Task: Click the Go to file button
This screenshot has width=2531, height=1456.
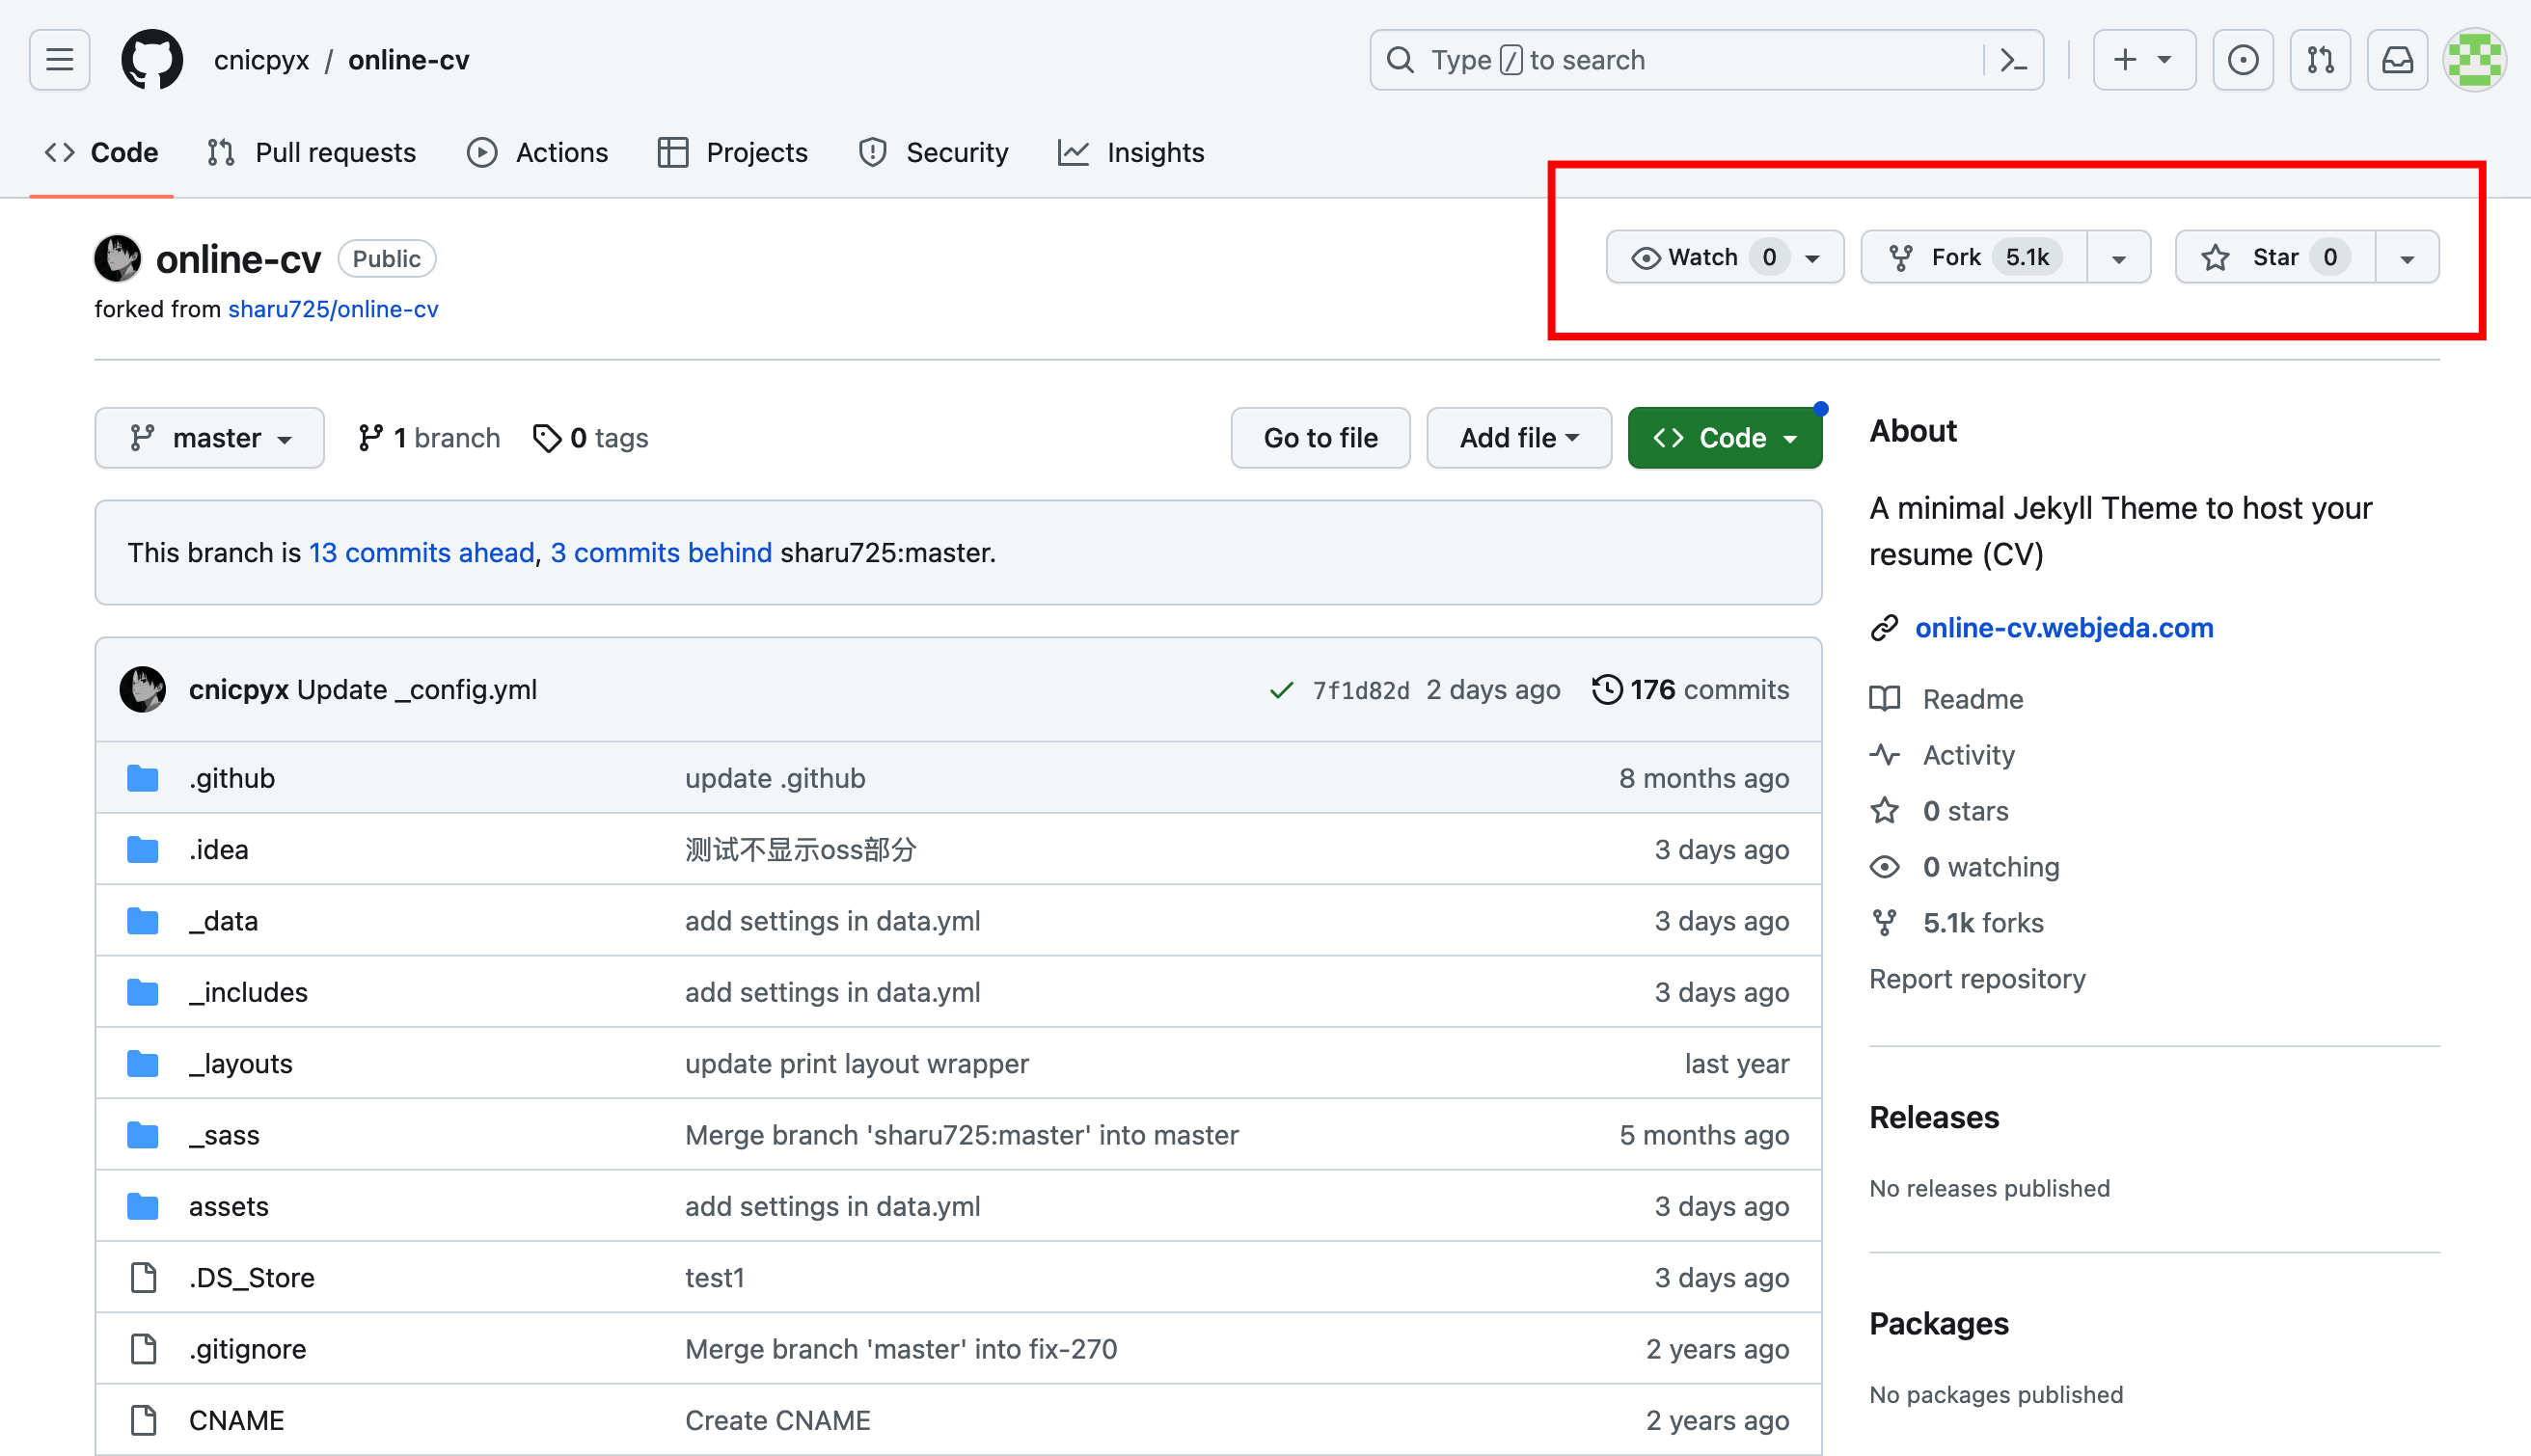Action: pos(1320,438)
